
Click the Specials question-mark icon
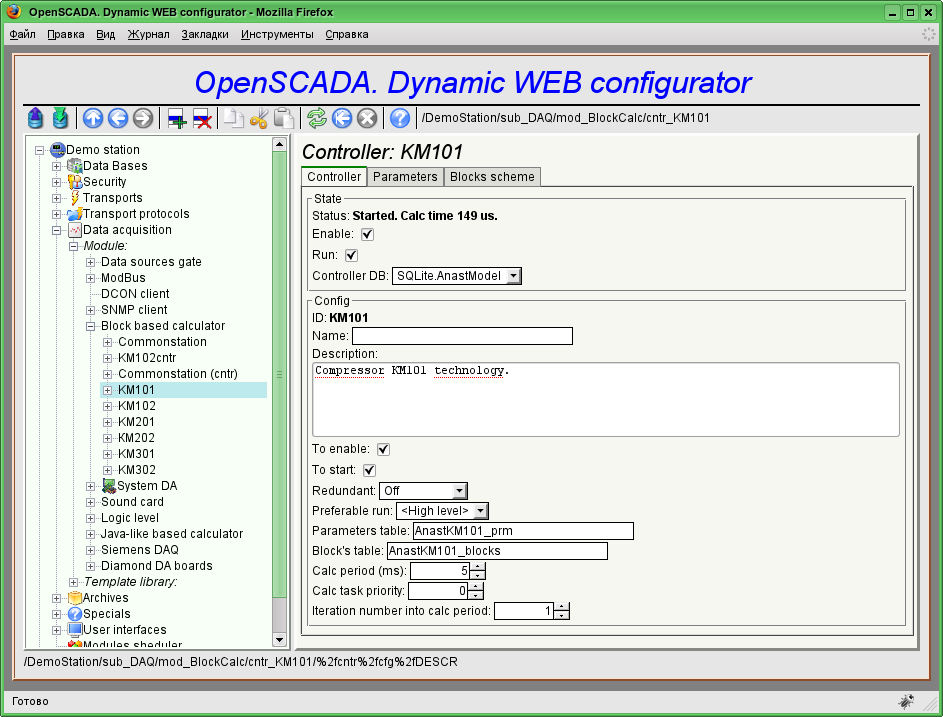pos(75,614)
